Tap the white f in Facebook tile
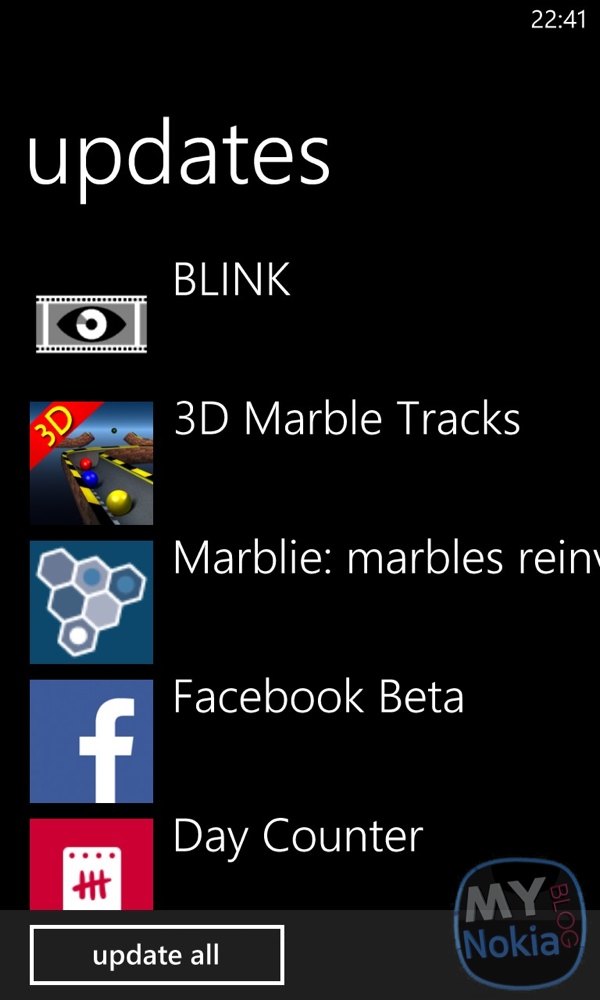 point(107,750)
